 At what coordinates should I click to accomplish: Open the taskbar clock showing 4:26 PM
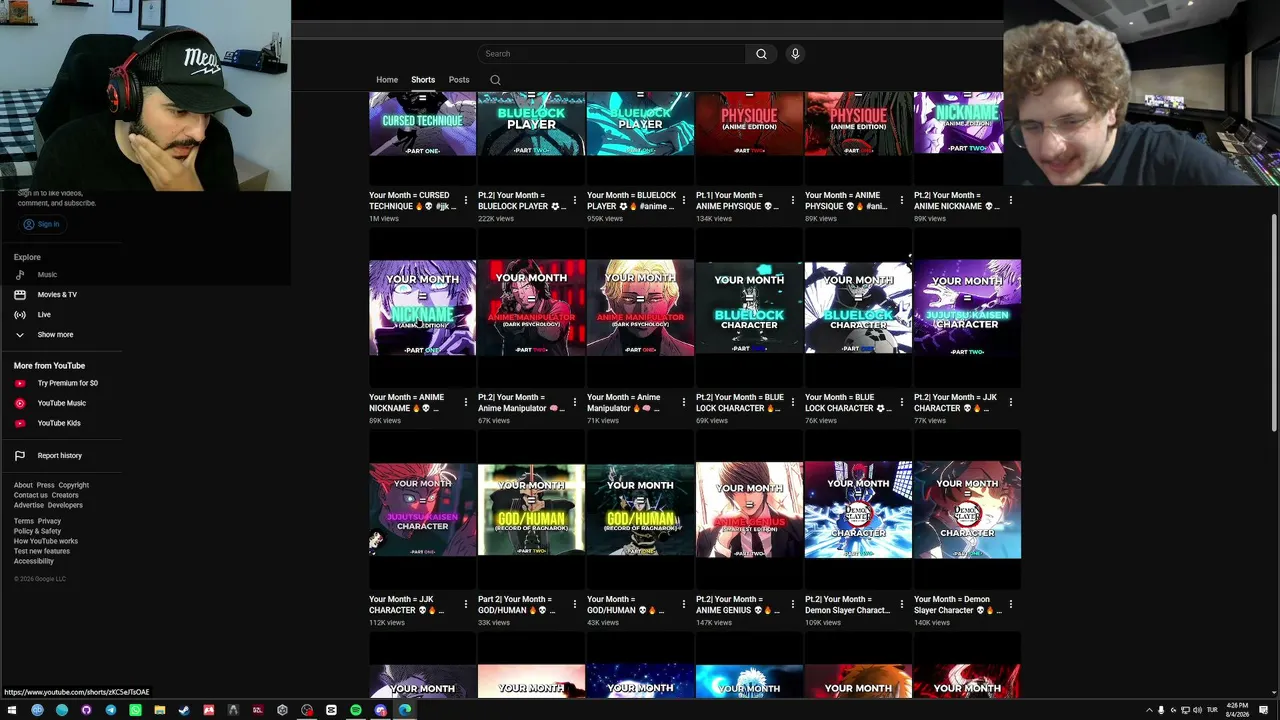click(1239, 710)
